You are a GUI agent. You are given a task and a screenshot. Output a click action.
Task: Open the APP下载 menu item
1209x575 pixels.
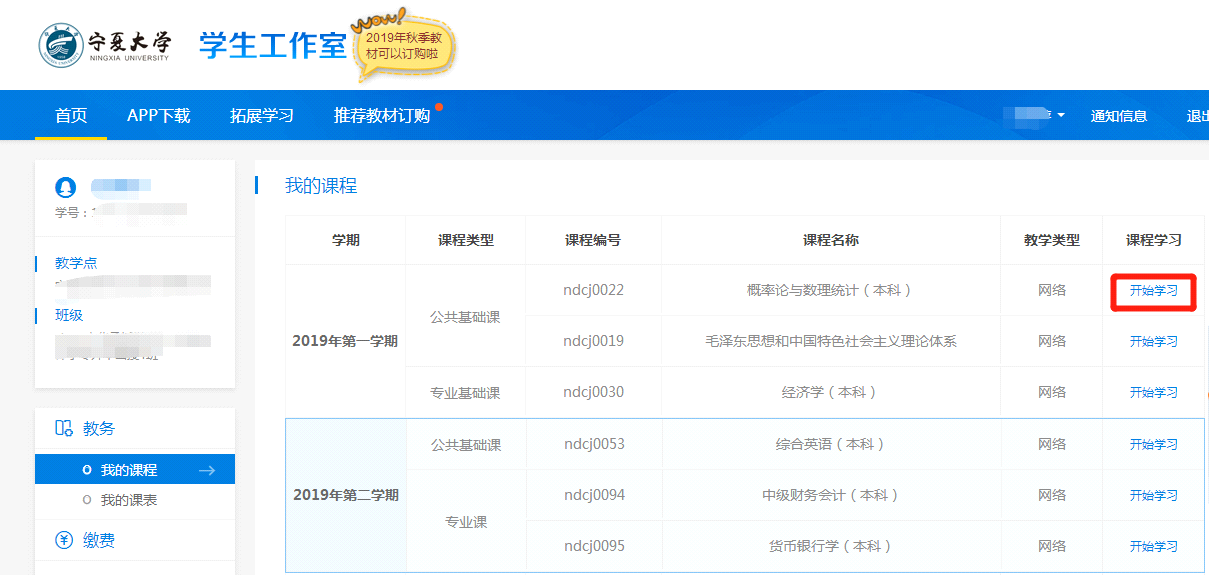click(158, 116)
